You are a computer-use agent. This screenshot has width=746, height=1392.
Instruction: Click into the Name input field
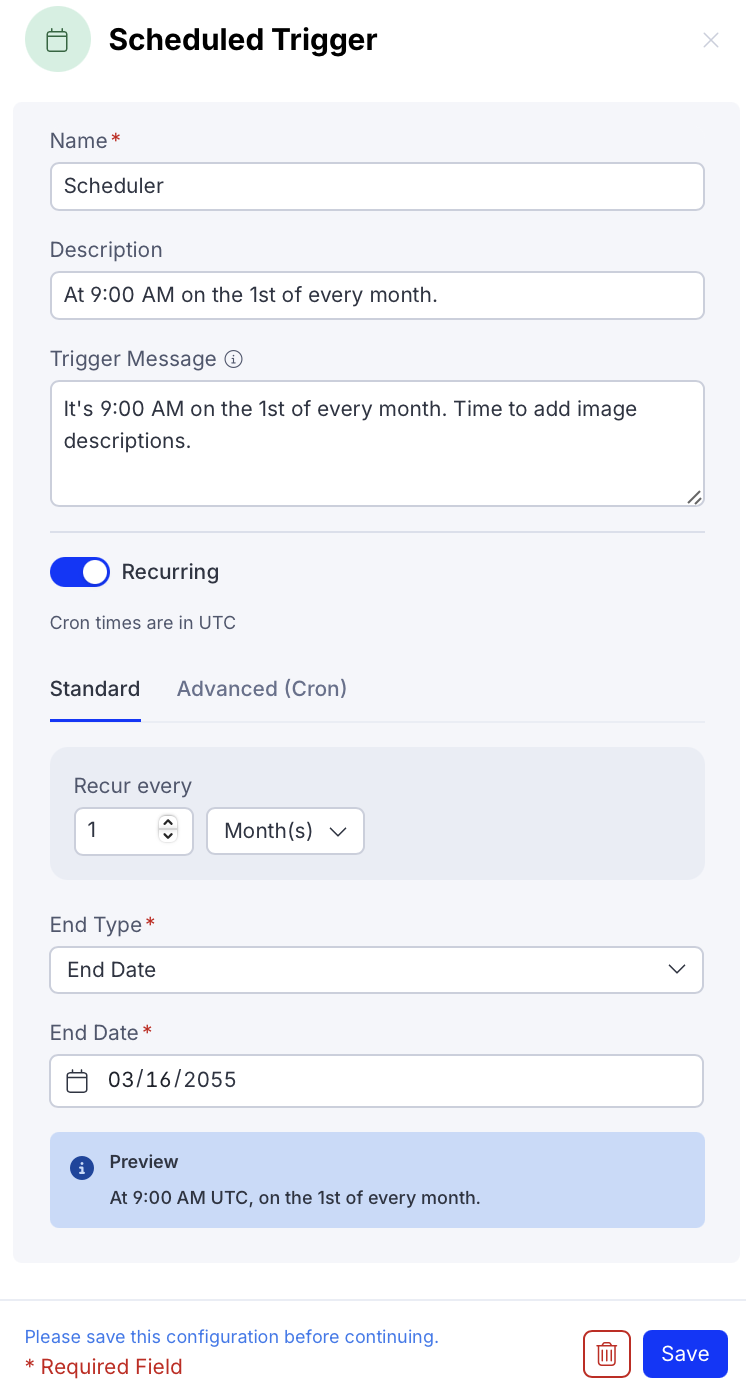[377, 186]
